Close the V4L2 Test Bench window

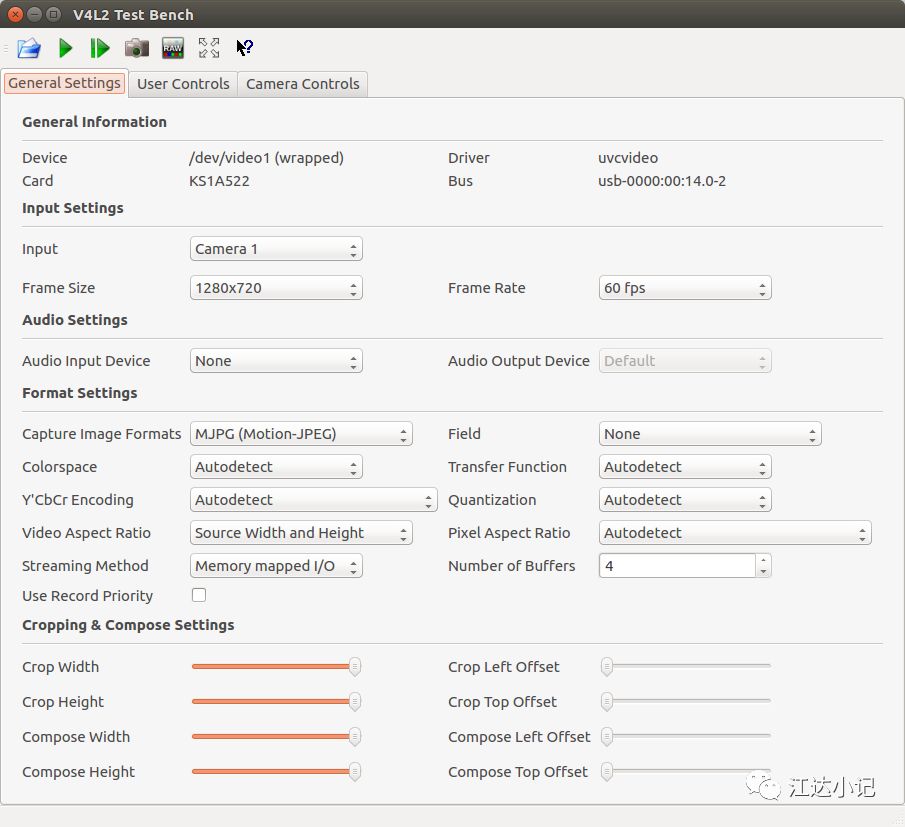tap(16, 14)
